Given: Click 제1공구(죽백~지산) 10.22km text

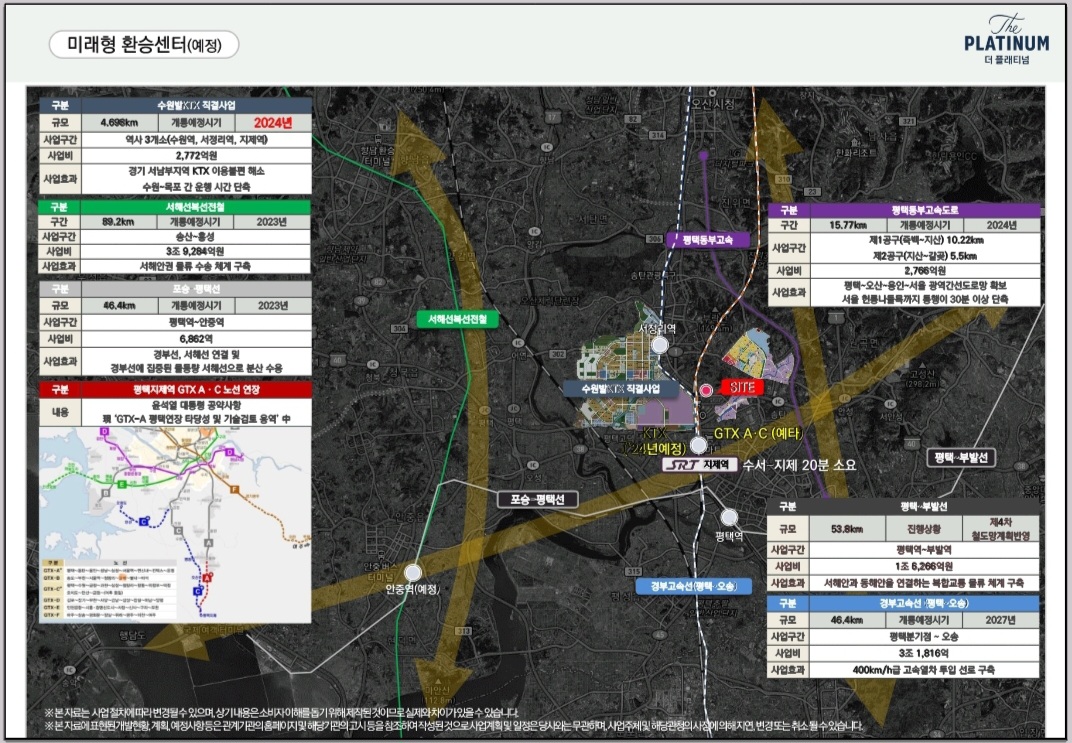Looking at the screenshot, I should click(x=924, y=241).
